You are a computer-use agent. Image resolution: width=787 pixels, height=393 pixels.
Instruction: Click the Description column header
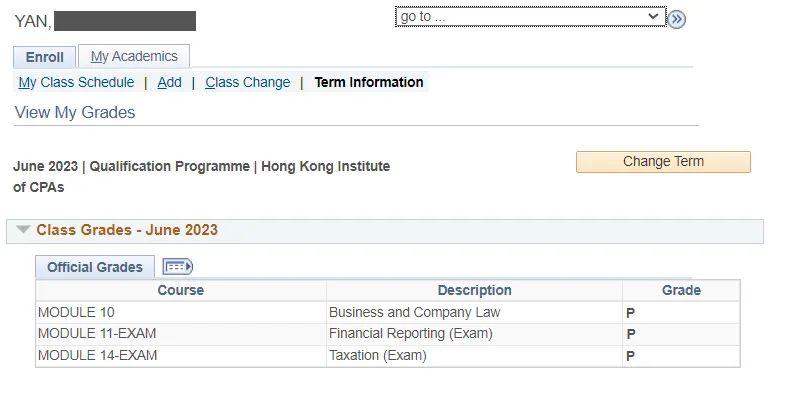[x=474, y=290]
